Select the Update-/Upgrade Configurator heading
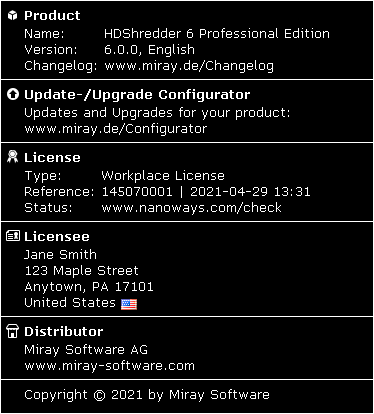This screenshot has height=414, width=374. 137,95
